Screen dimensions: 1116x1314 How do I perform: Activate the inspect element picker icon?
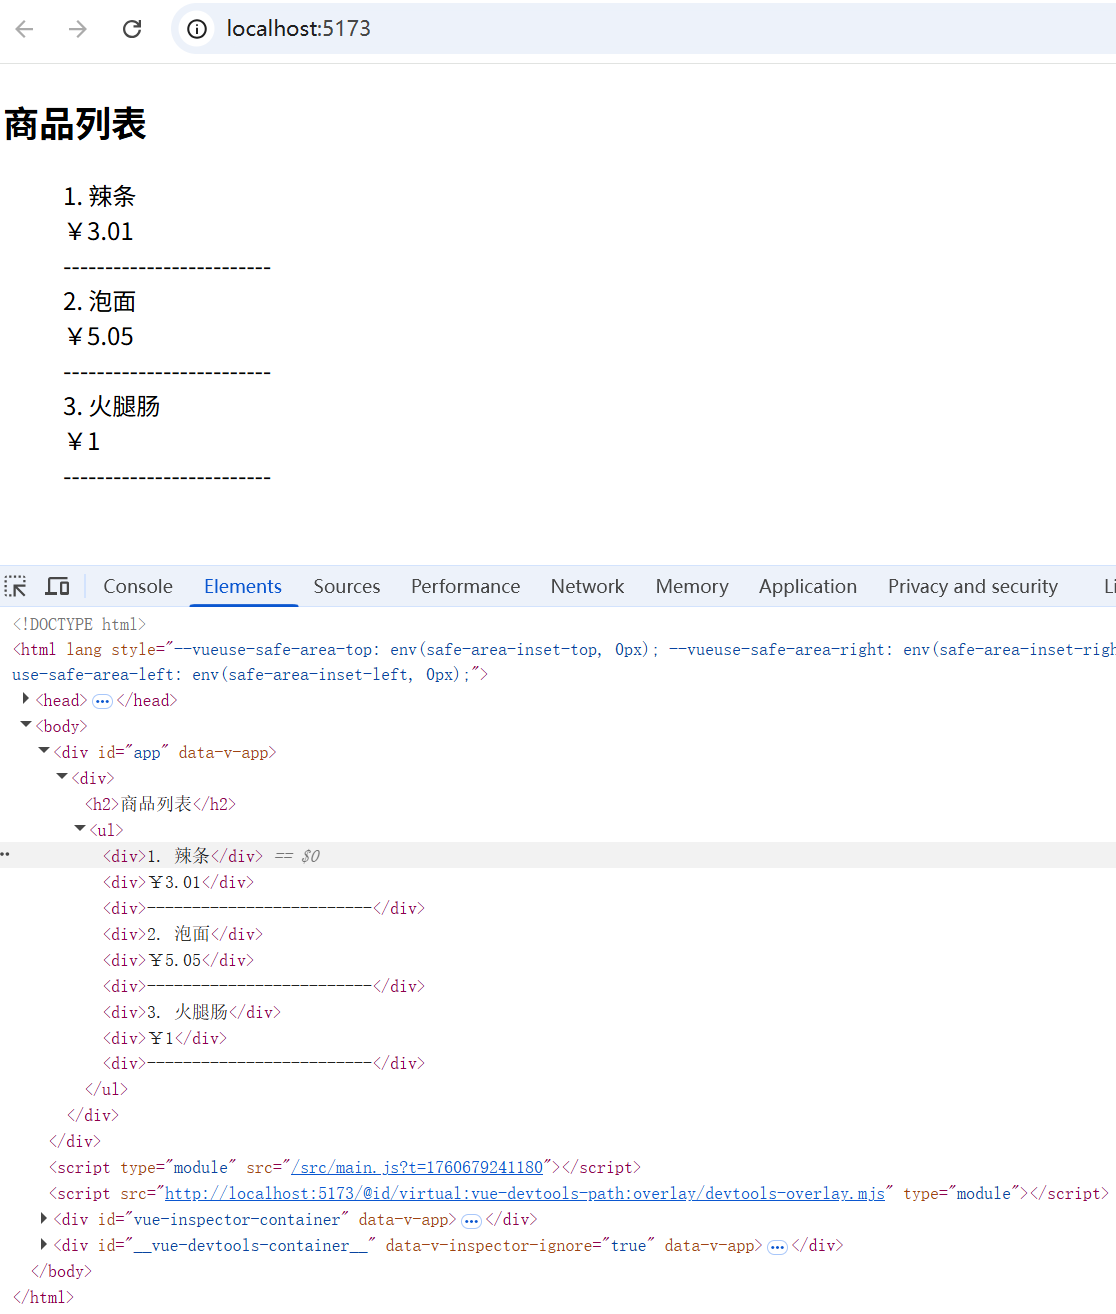tap(16, 587)
